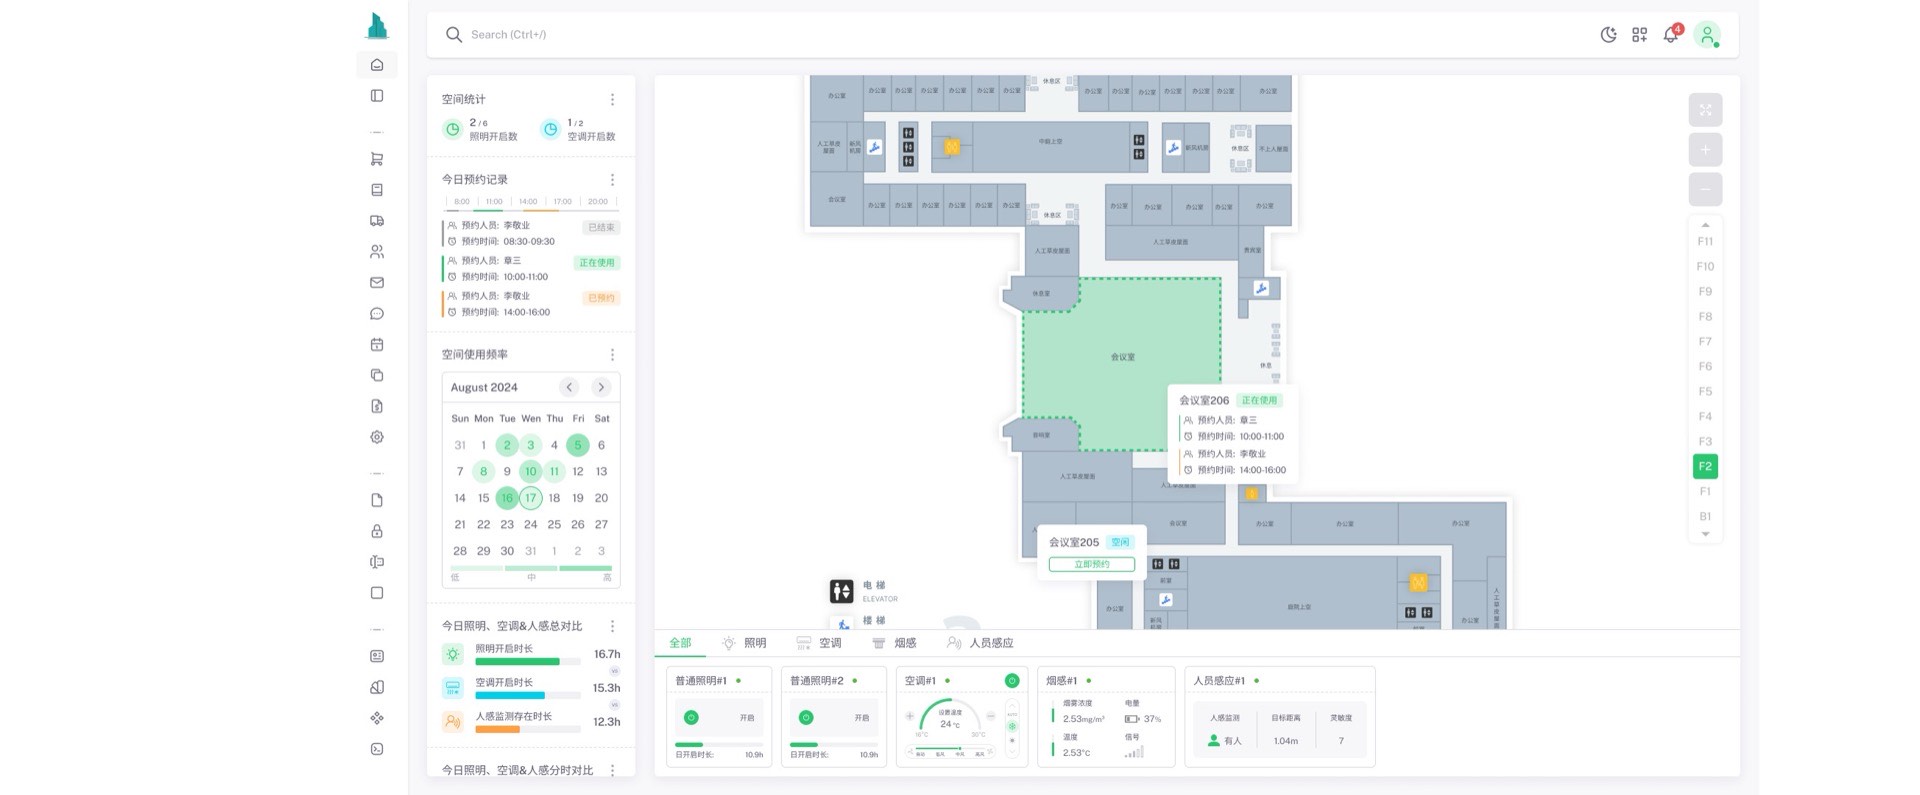Toggle power for 普通照明#1
Viewport: 1920px width, 795px height.
pos(691,718)
